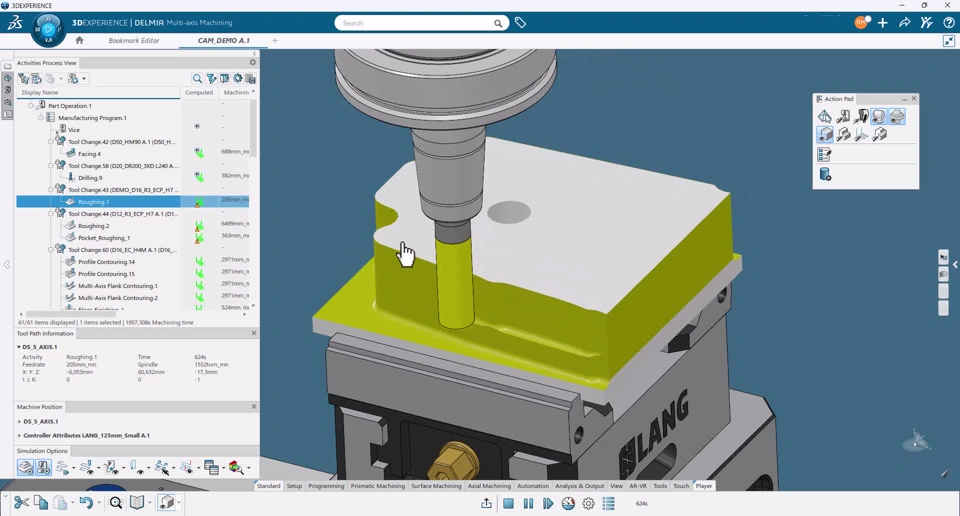
Task: Click the 3DEXPERIENCE compass play button
Action: (x=48, y=28)
